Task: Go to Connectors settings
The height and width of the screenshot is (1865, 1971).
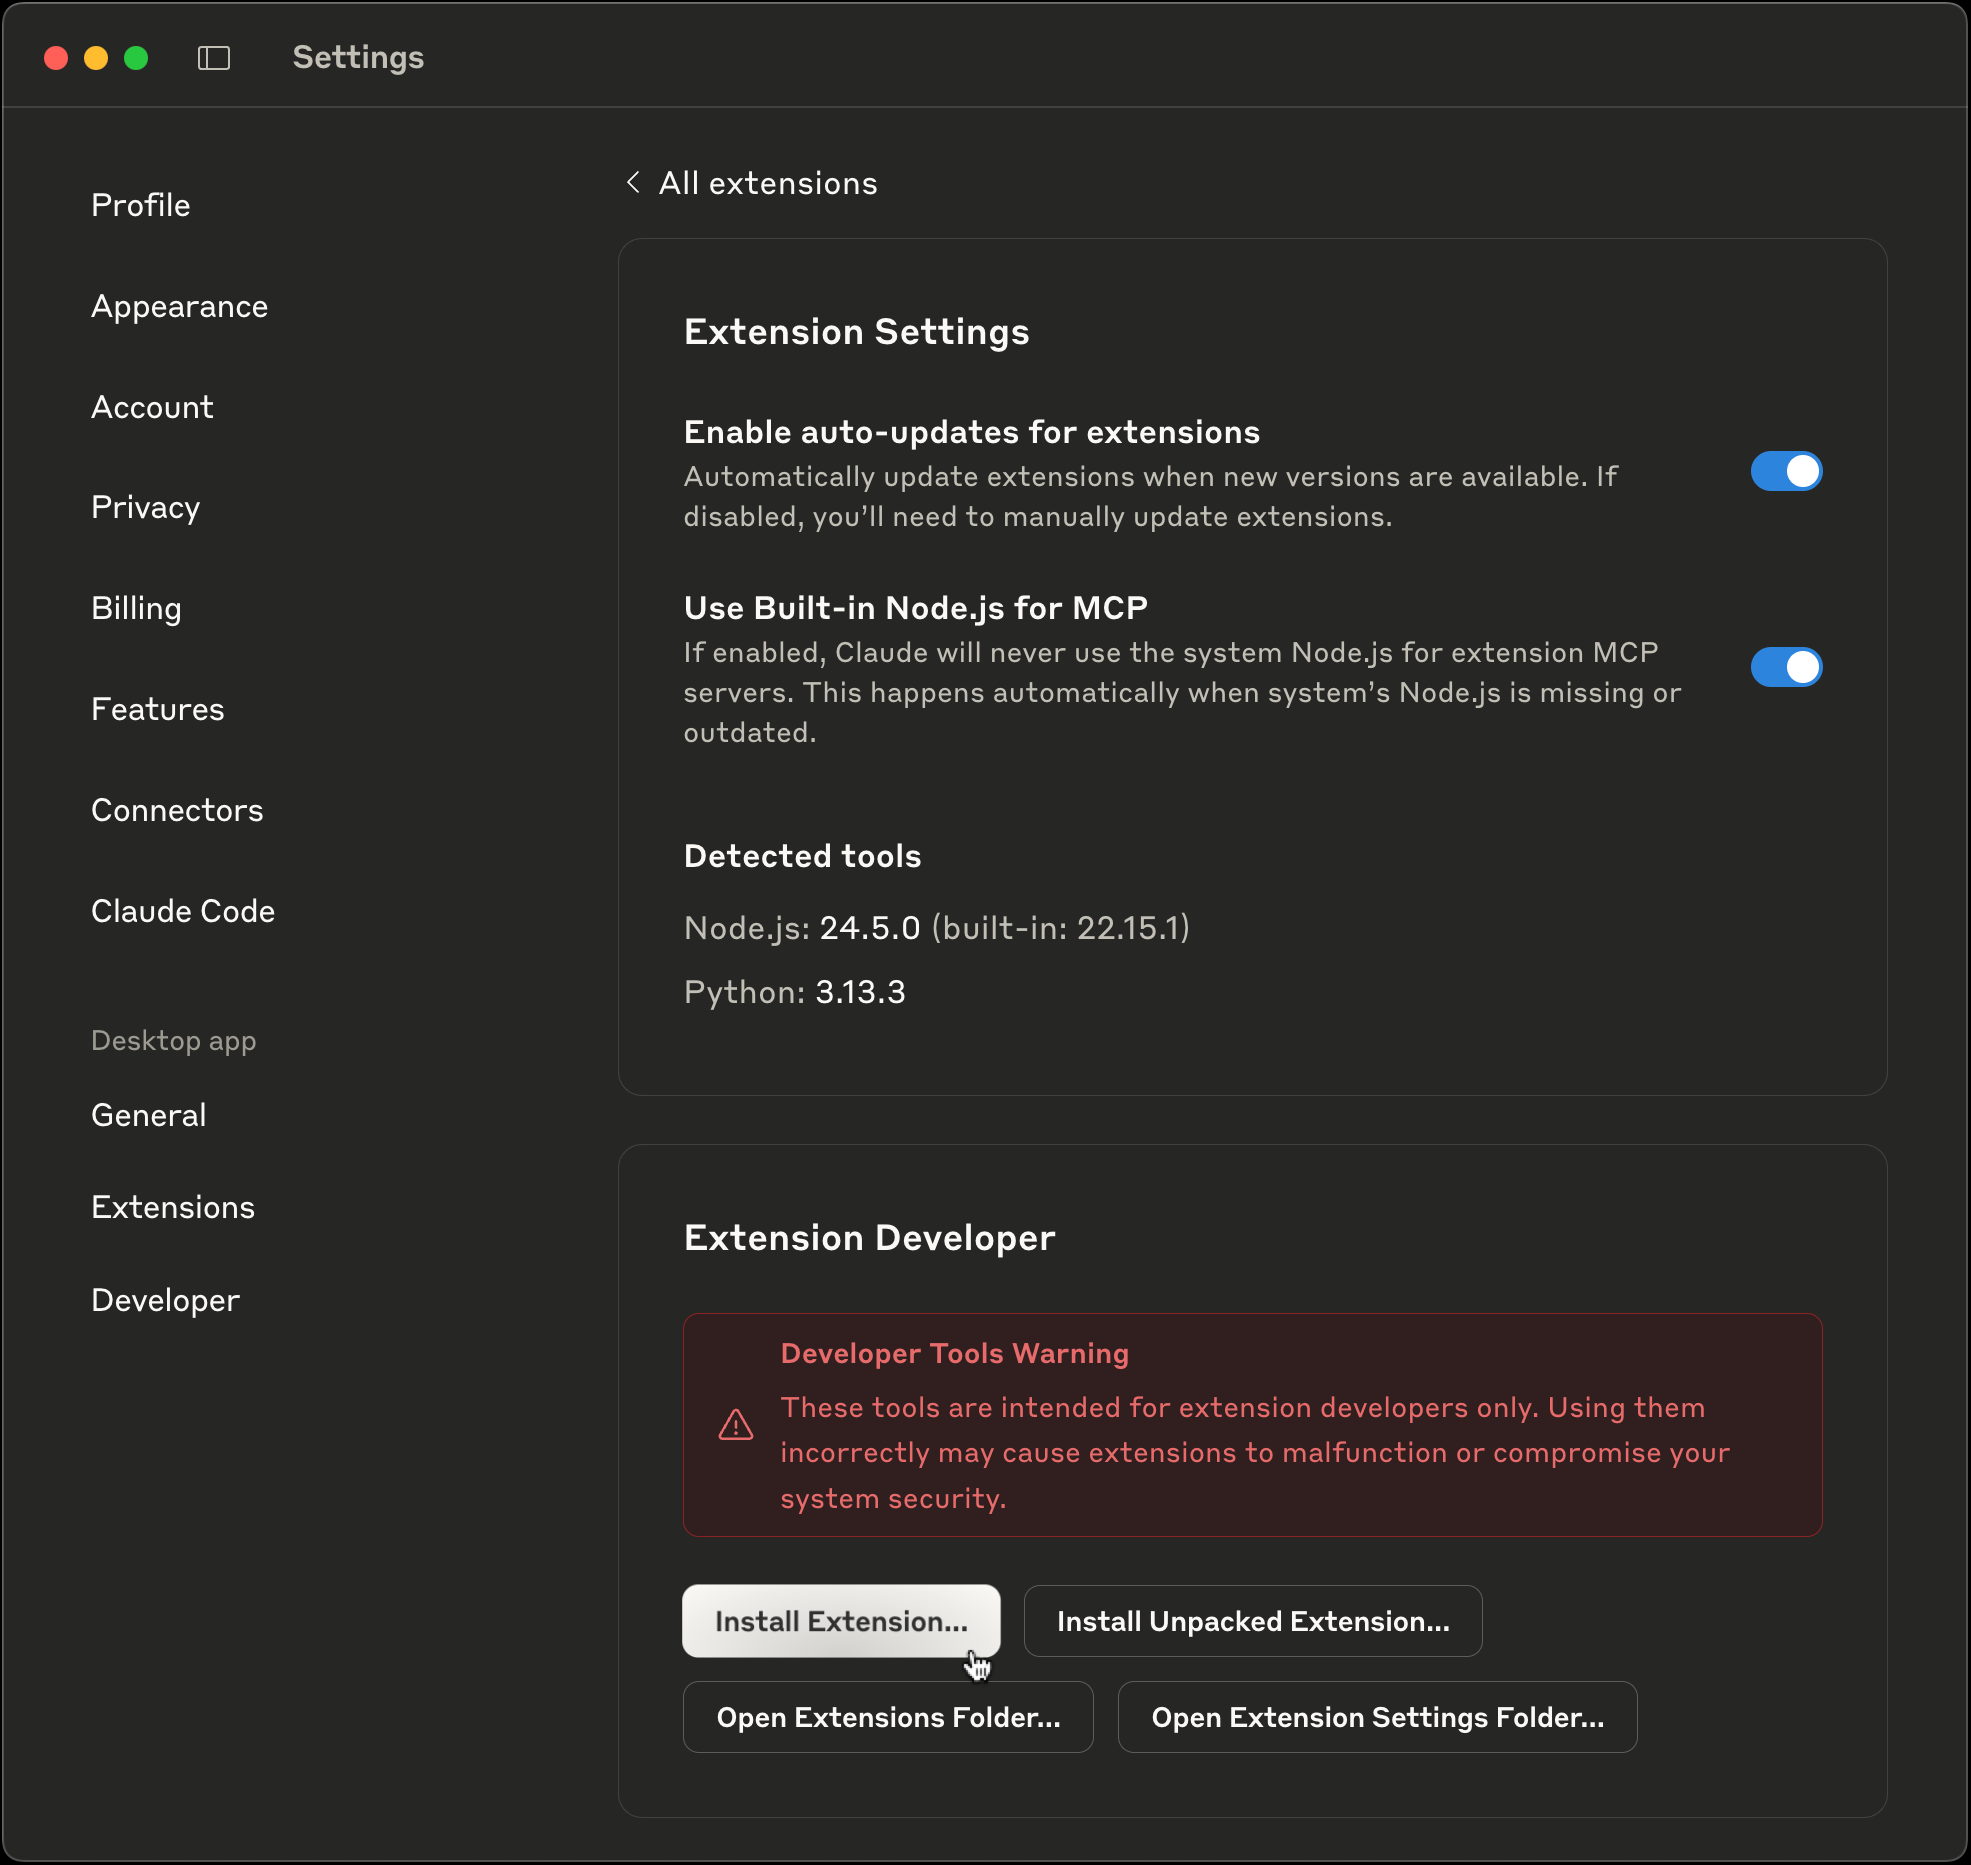Action: click(x=177, y=810)
